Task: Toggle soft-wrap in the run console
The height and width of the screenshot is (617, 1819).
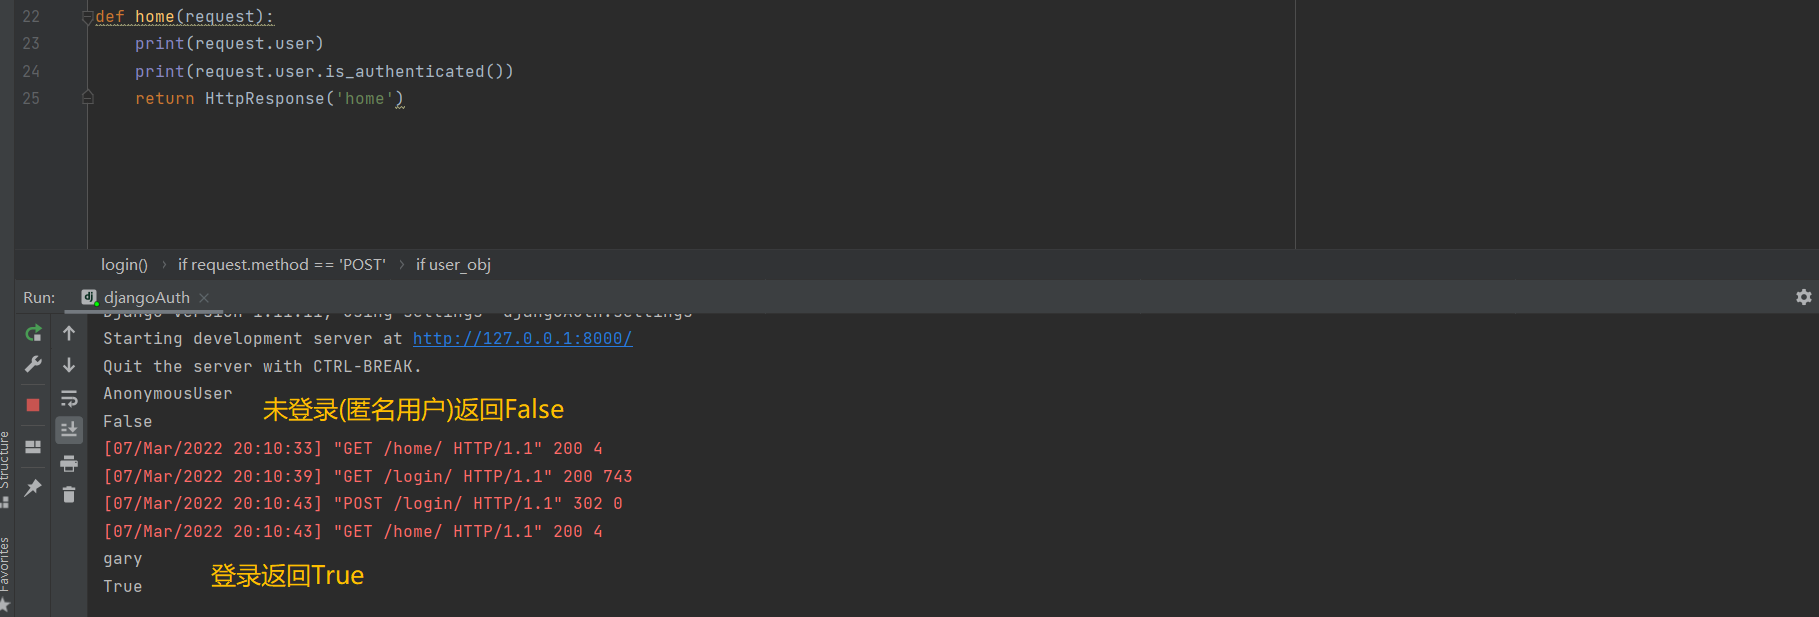Action: [x=69, y=398]
